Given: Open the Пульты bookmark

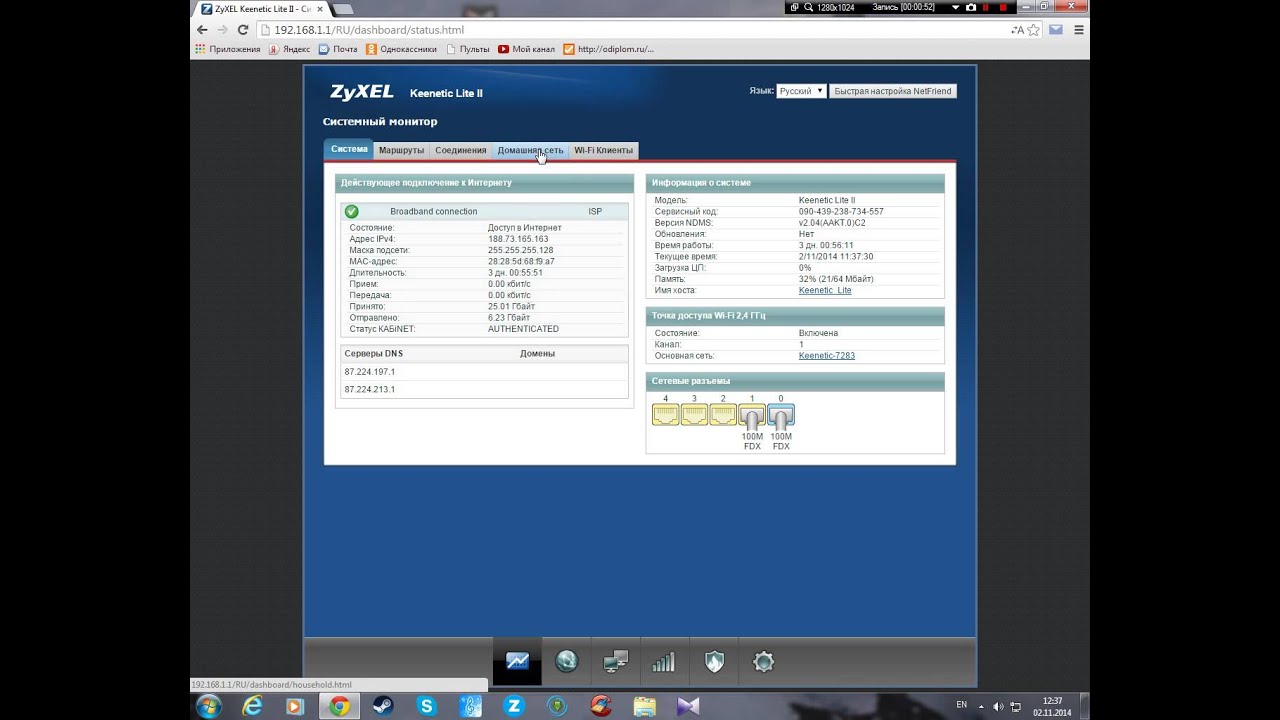Looking at the screenshot, I should coord(468,48).
